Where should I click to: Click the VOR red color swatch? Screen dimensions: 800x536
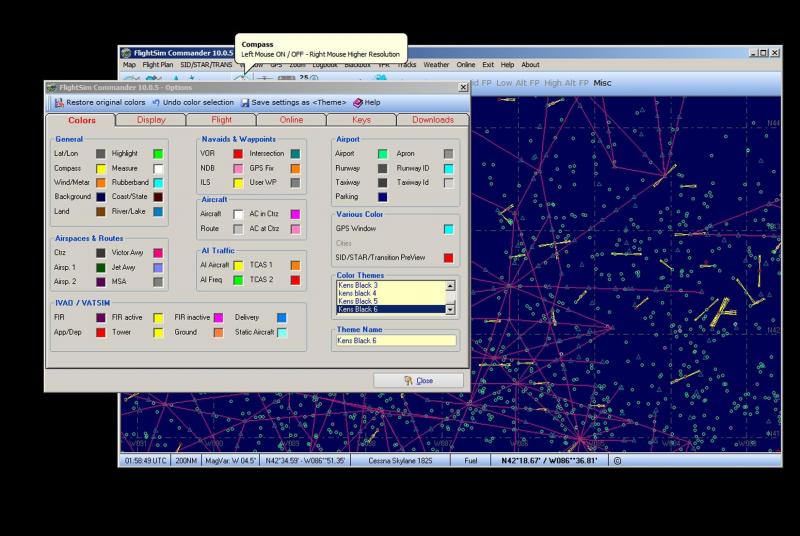point(238,154)
